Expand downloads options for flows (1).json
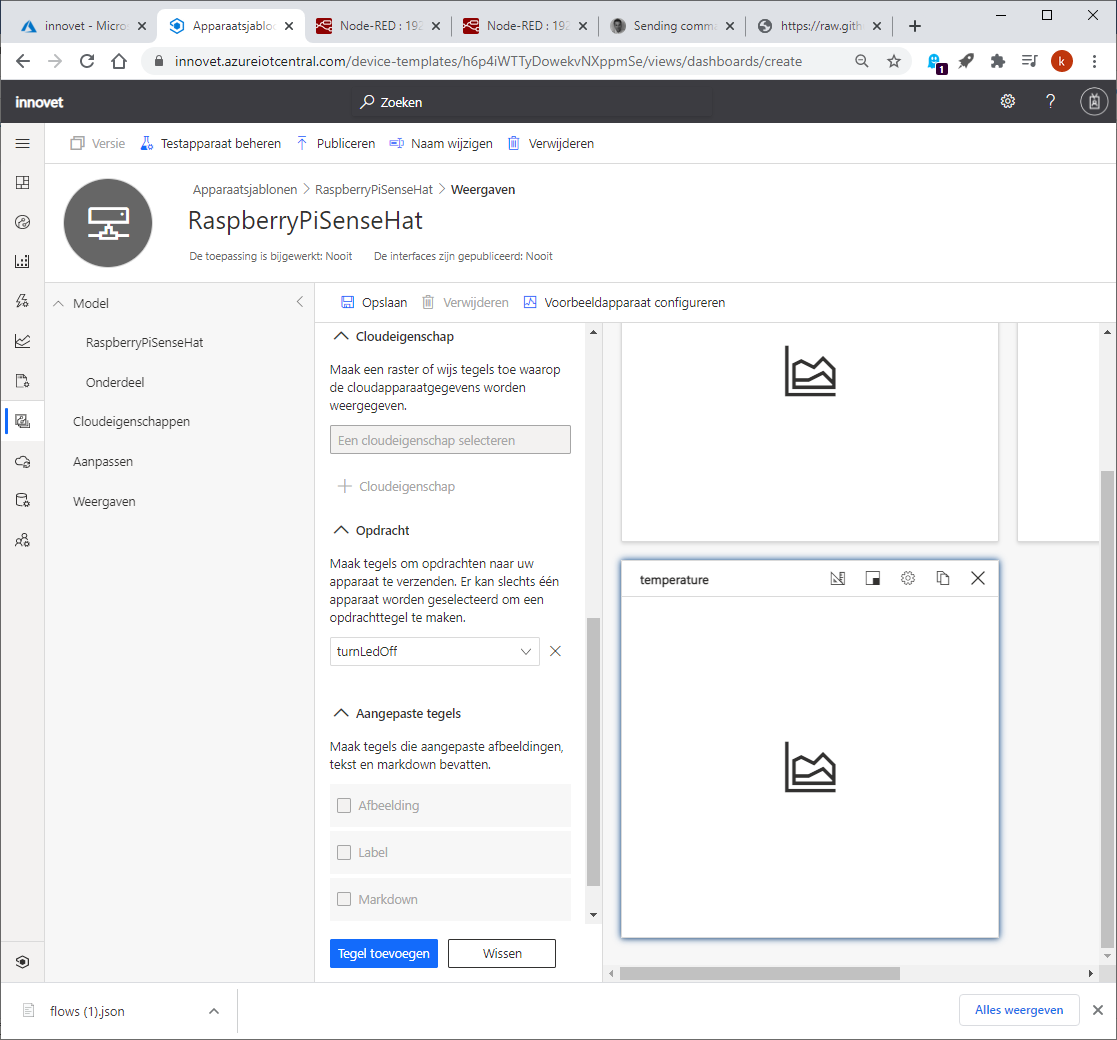Viewport: 1117px width, 1040px height. point(214,1011)
